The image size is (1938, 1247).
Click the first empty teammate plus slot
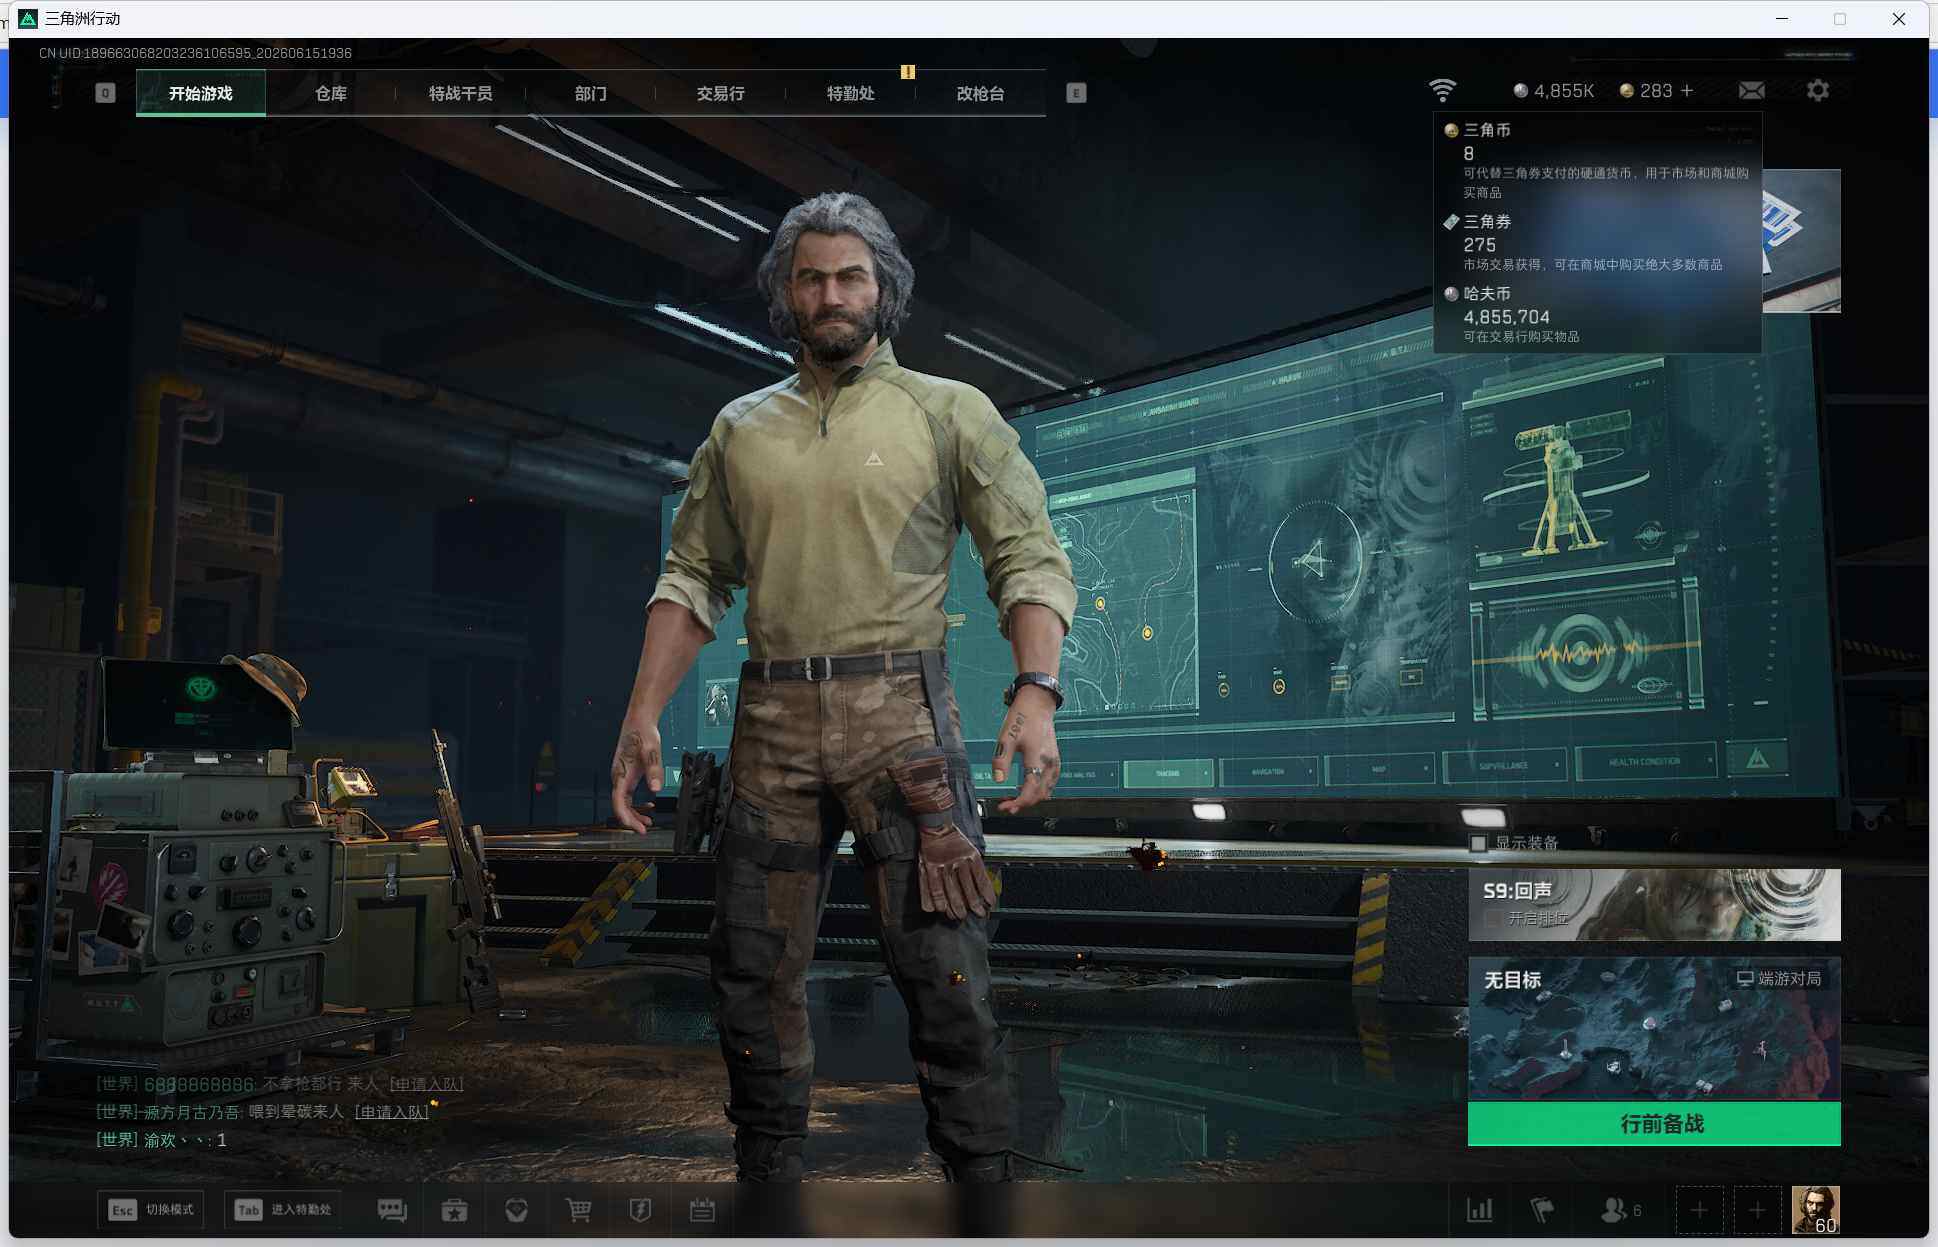click(1699, 1210)
